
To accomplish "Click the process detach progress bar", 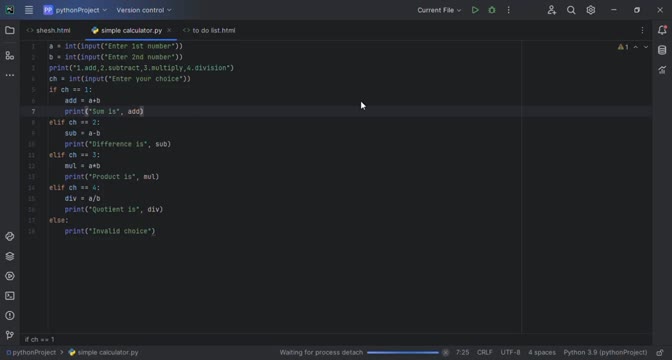I will point(403,352).
